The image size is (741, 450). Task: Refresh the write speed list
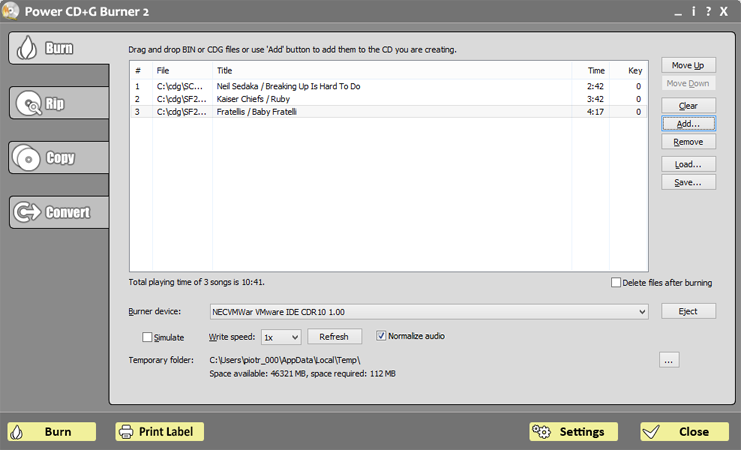pos(334,337)
